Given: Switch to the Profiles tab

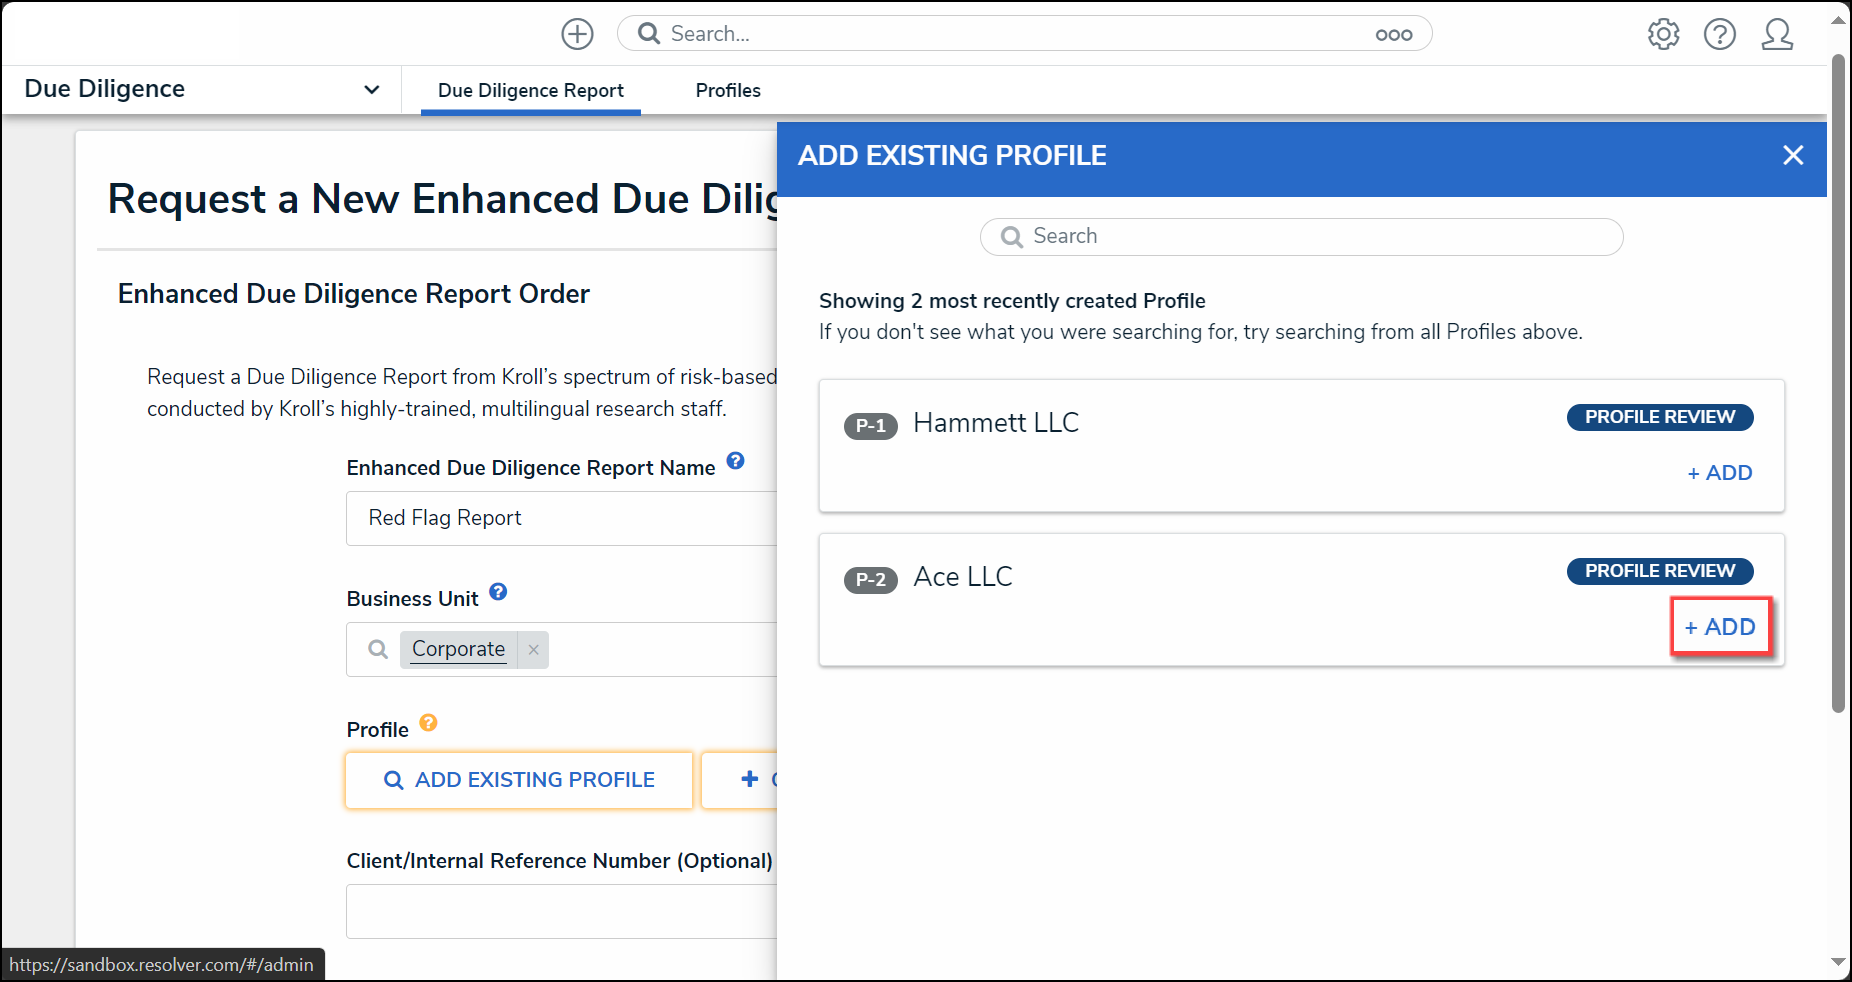Looking at the screenshot, I should pyautogui.click(x=728, y=91).
